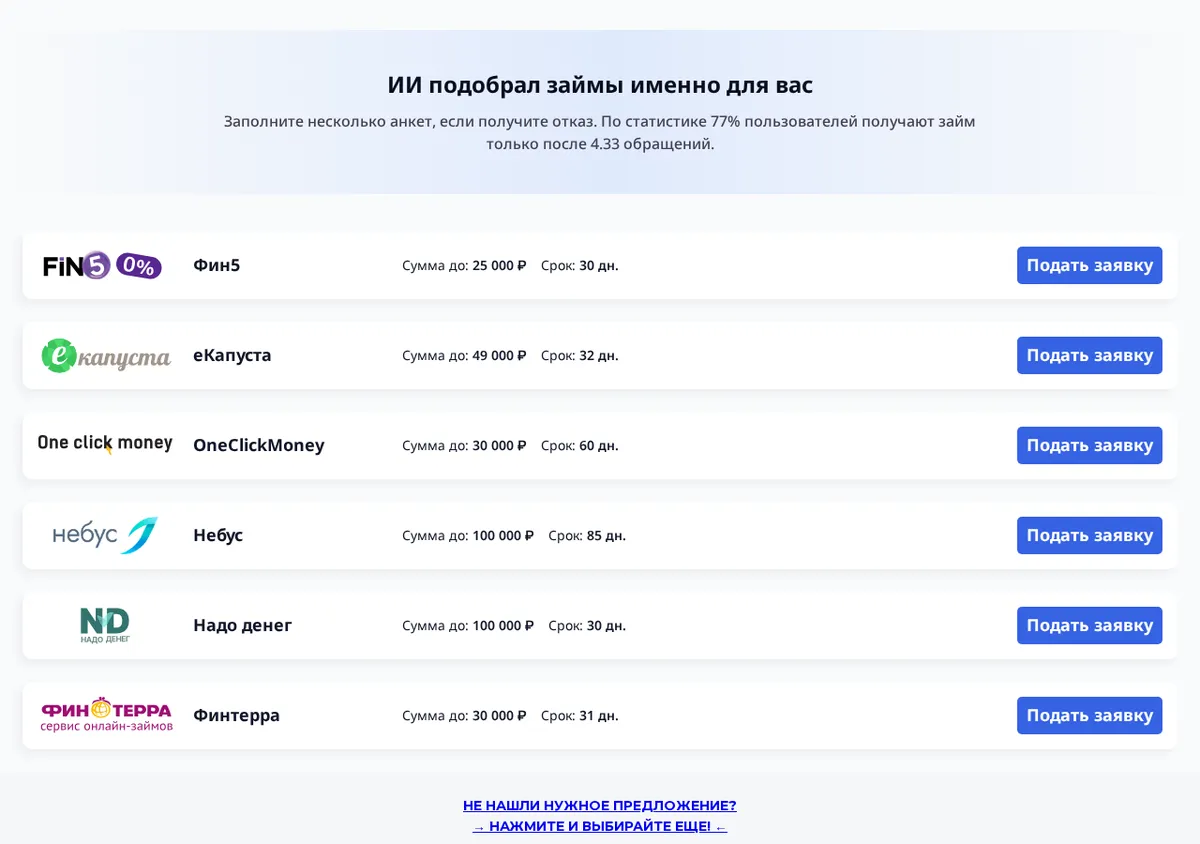
Task: Select the еКапуста lender name
Action: coord(232,355)
